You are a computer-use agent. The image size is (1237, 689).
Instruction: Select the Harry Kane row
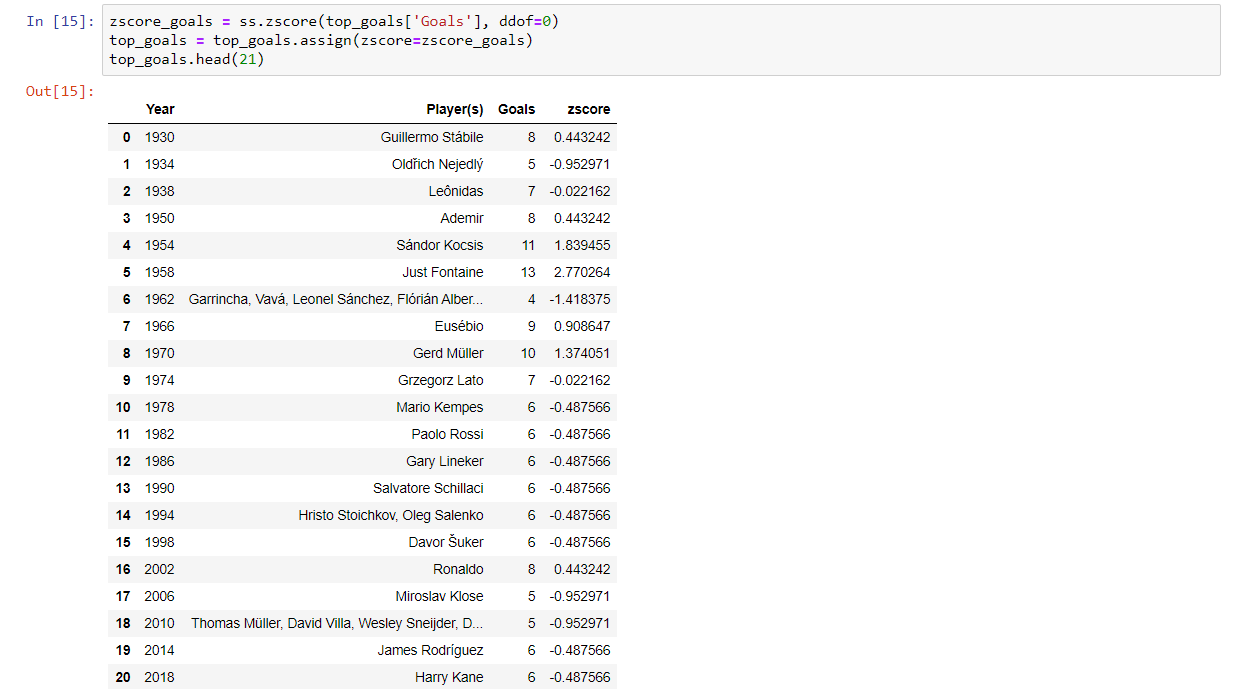[362, 677]
